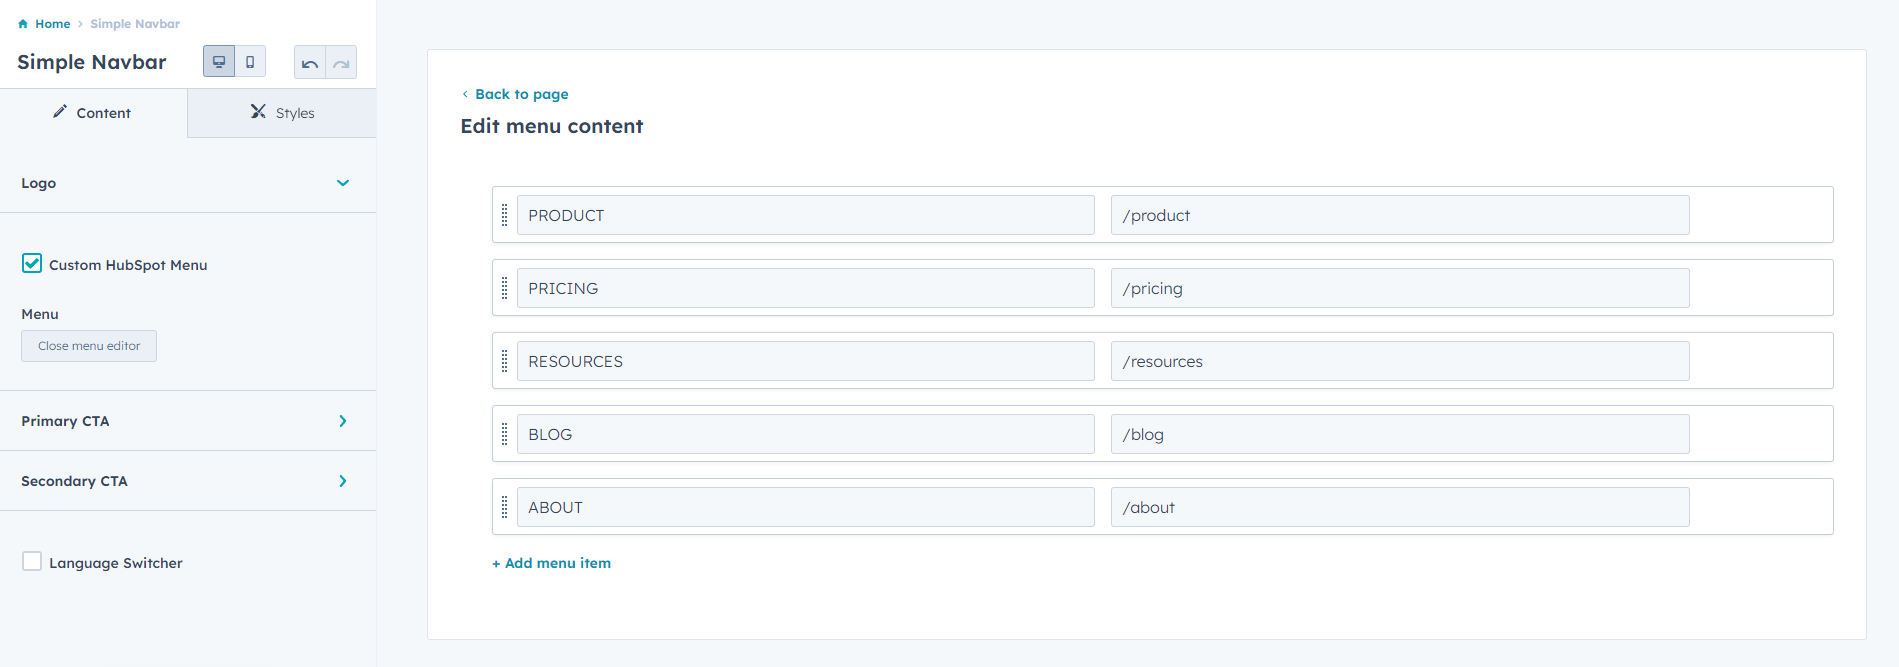The width and height of the screenshot is (1899, 667).
Task: Click drag handle for ABOUT row
Action: (505, 507)
